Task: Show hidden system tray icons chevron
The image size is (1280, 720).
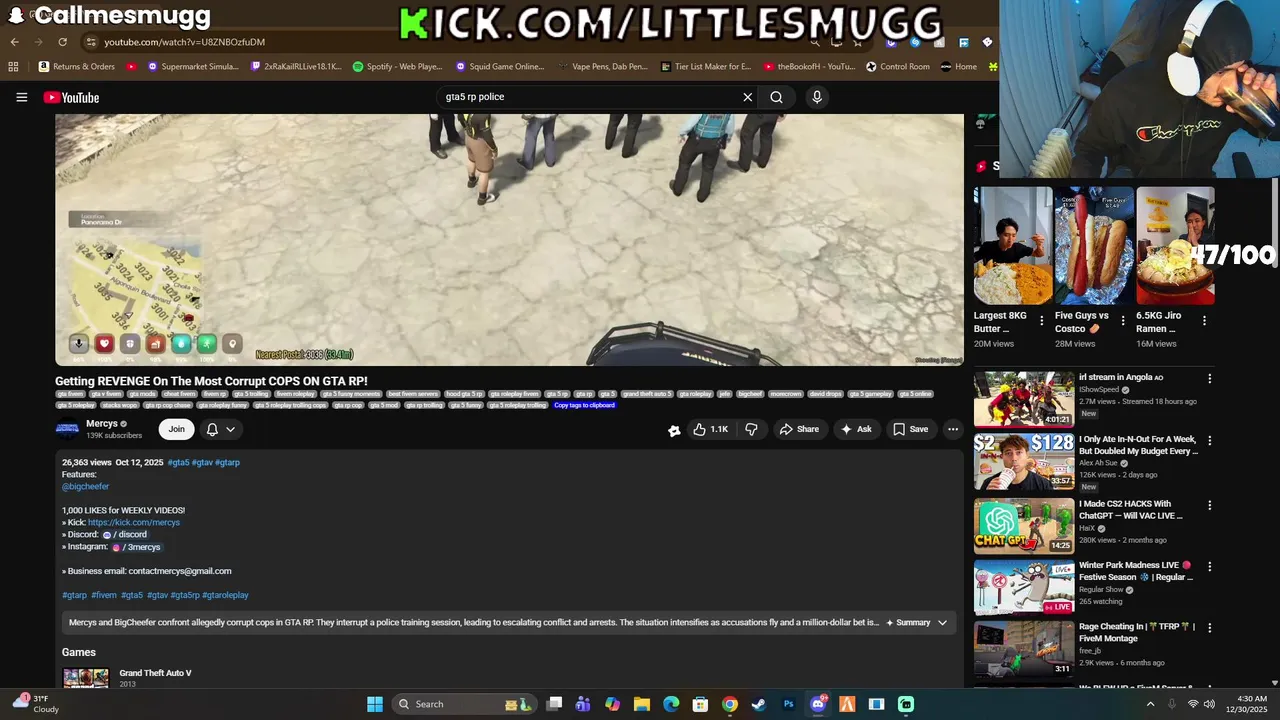Action: (1150, 704)
